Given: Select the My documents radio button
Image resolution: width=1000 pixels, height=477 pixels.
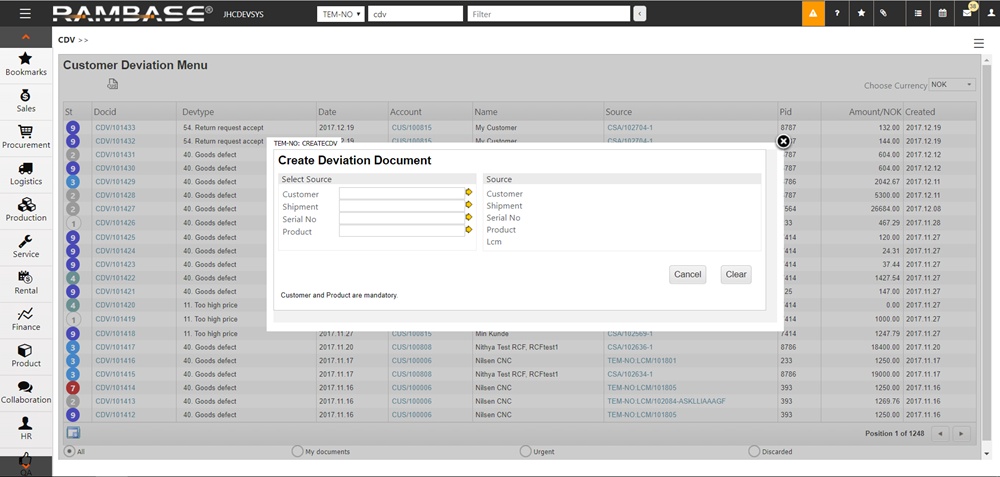Looking at the screenshot, I should click(x=297, y=451).
